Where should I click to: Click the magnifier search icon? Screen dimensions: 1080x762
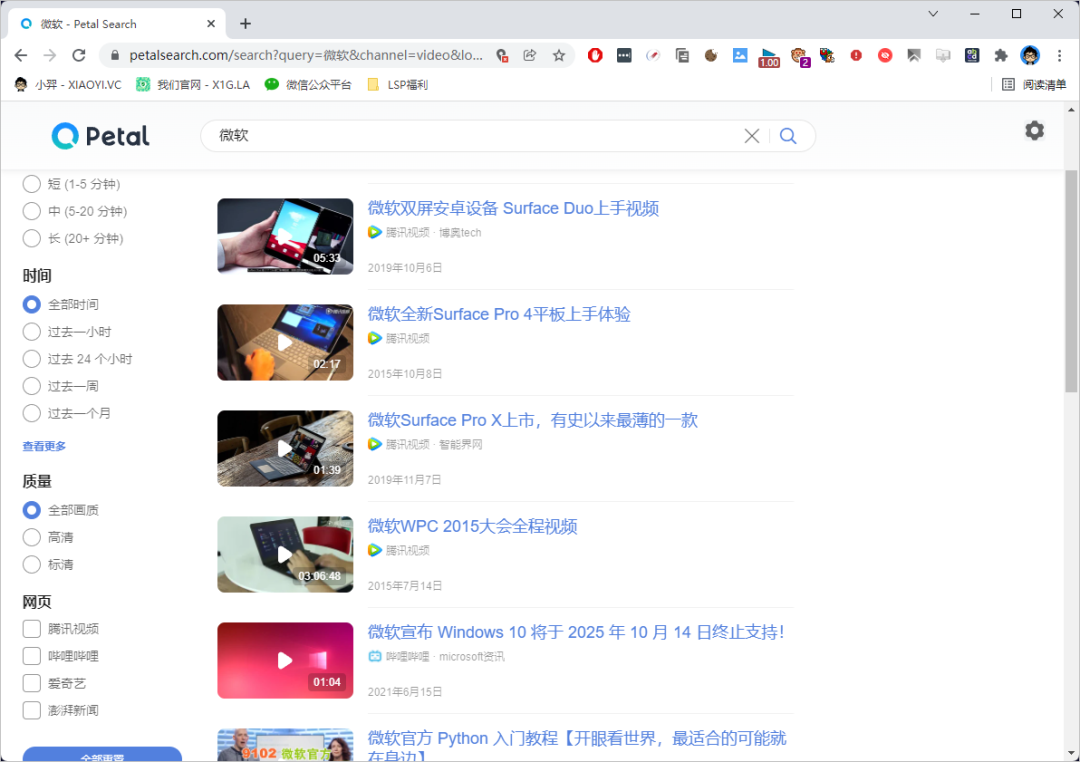click(x=788, y=136)
